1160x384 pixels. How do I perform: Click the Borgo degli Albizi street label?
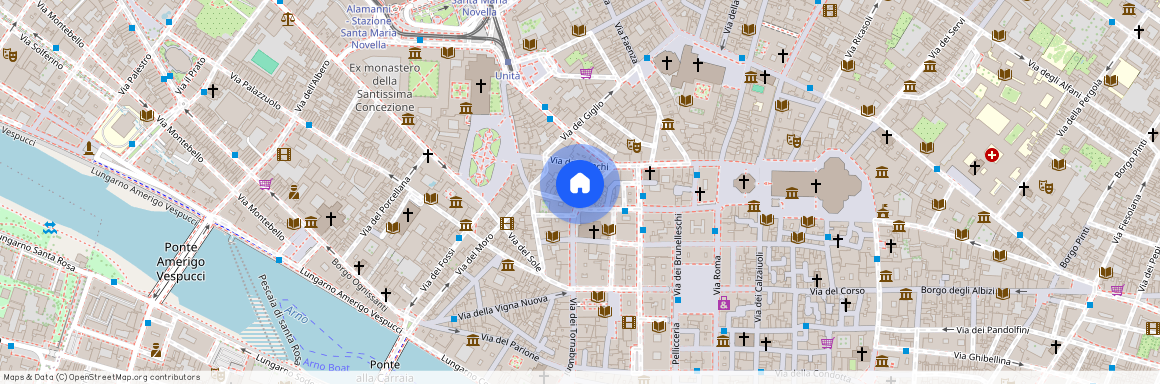coord(957,291)
